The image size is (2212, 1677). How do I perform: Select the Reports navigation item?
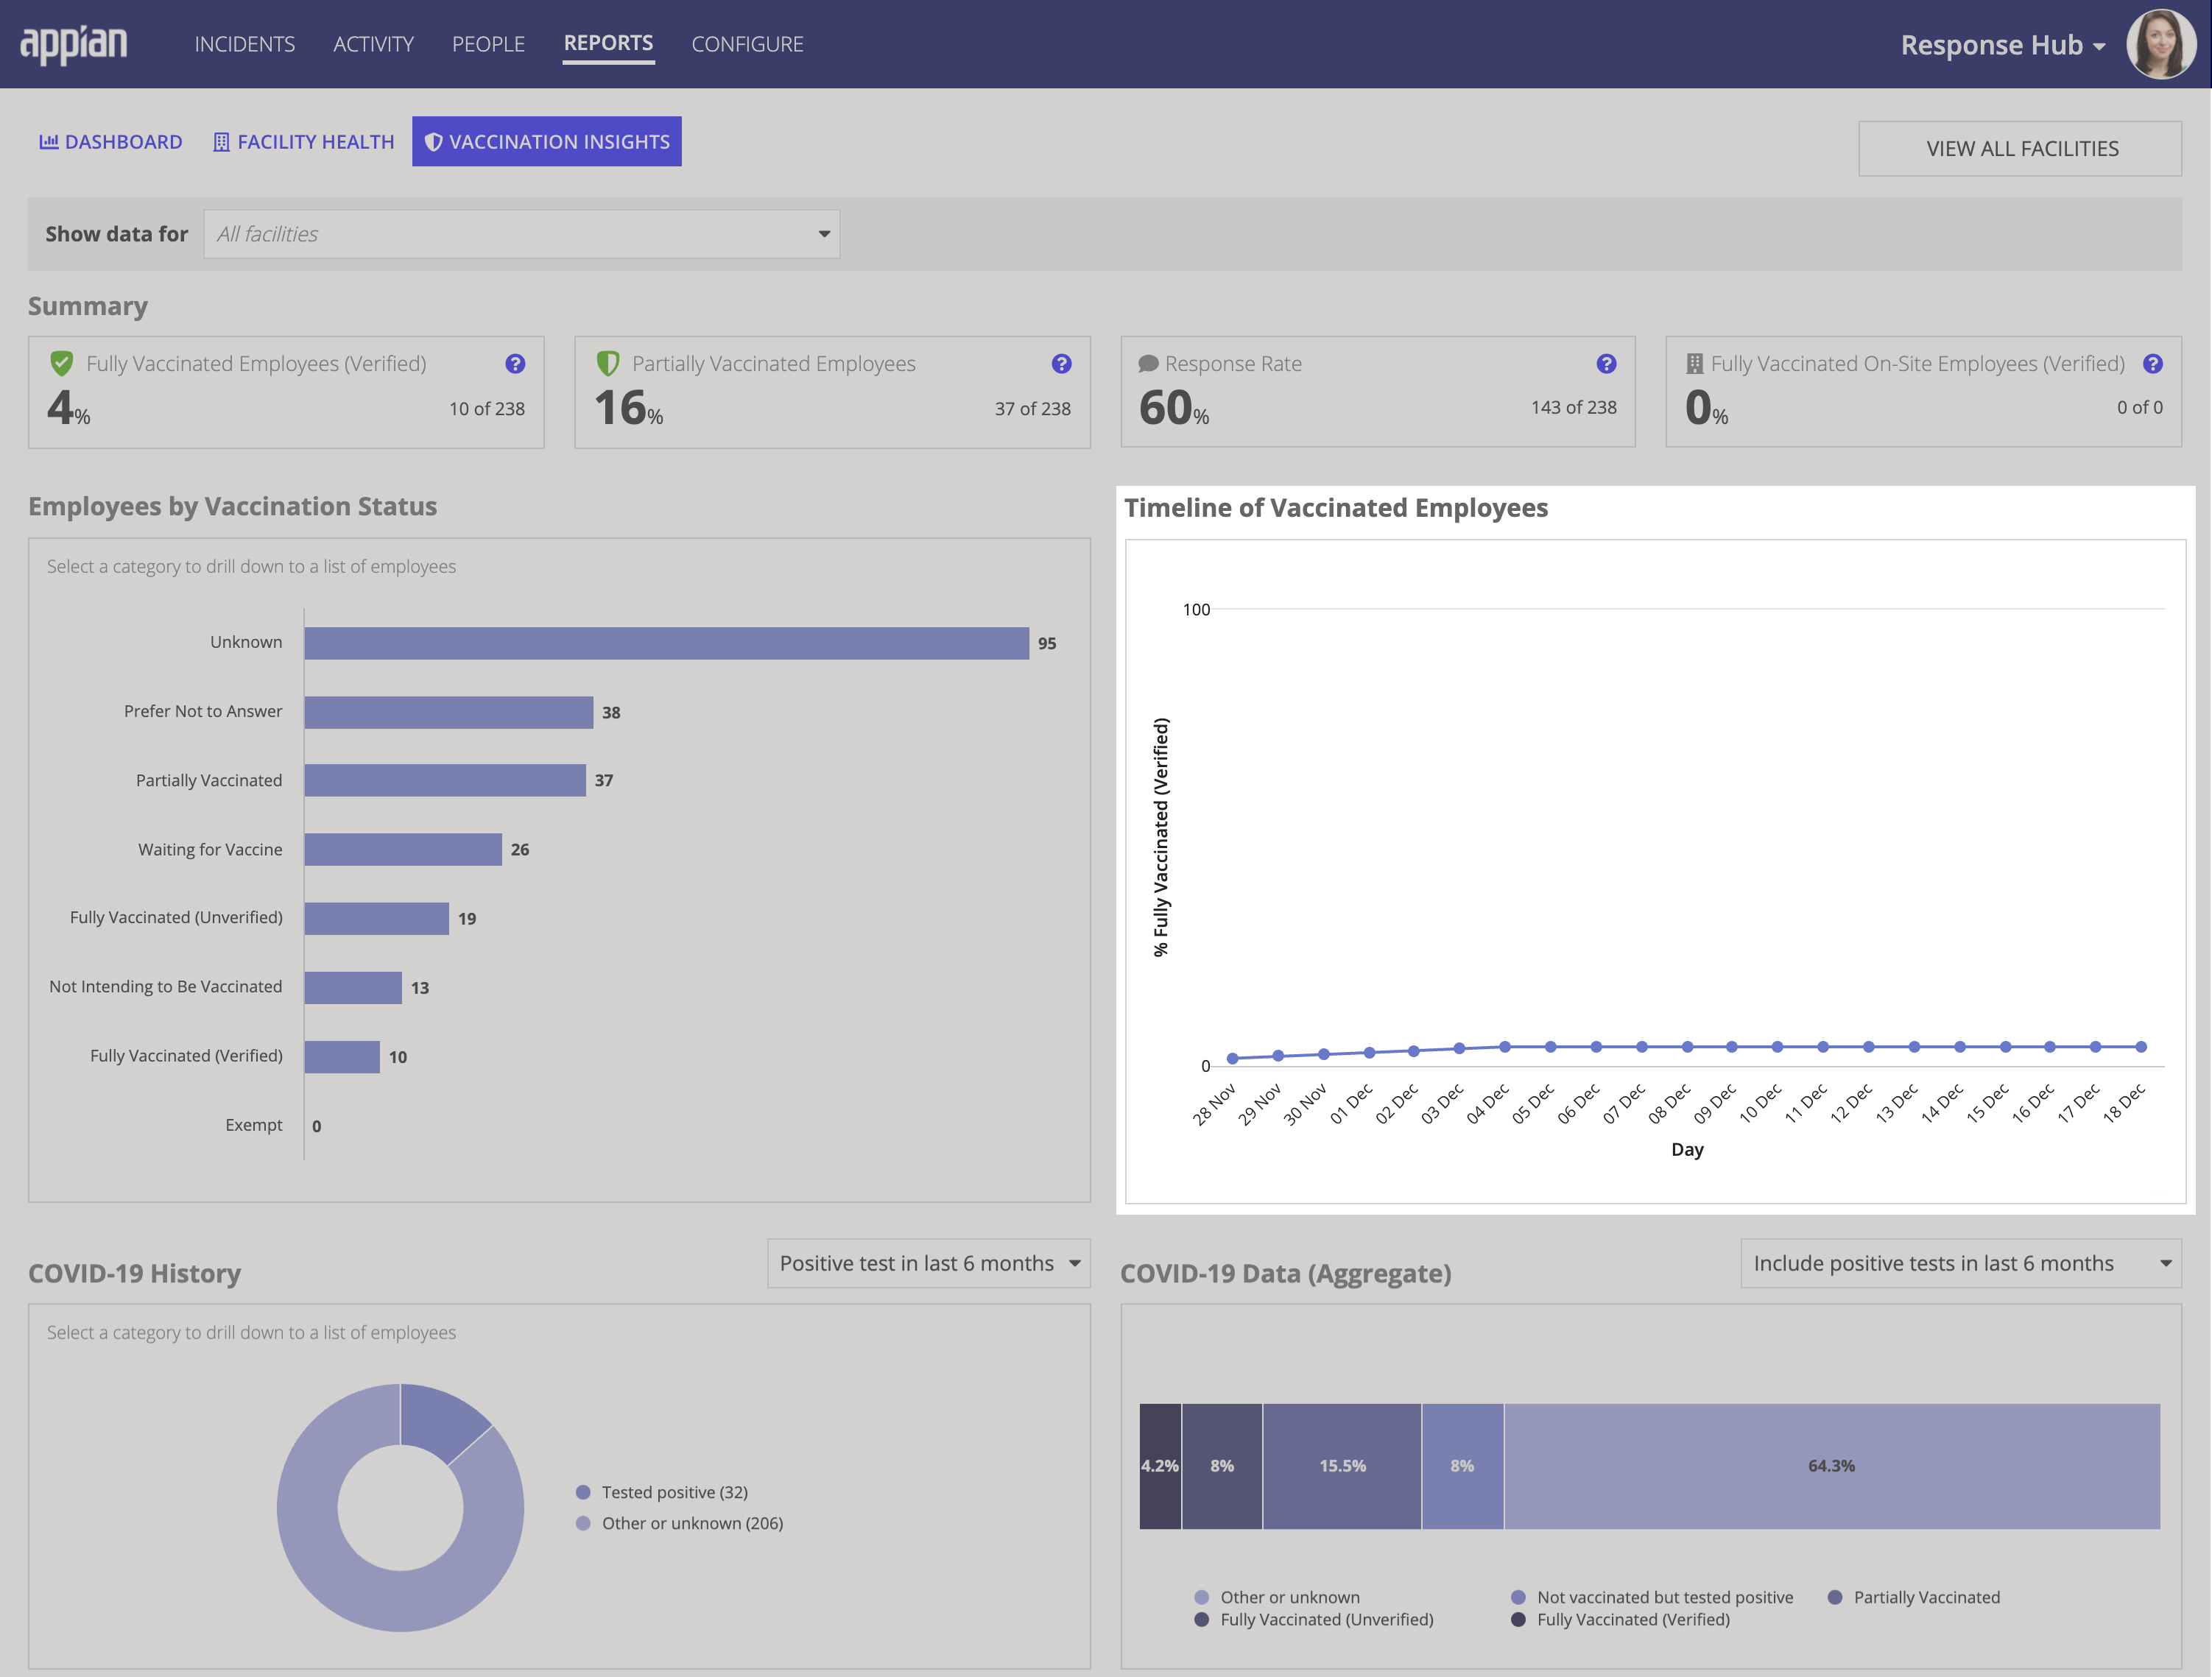coord(608,43)
